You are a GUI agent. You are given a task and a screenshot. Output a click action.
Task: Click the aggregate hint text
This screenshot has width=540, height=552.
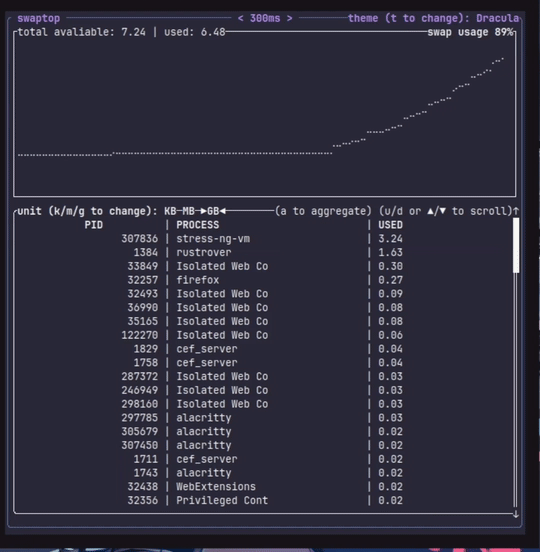click(323, 211)
